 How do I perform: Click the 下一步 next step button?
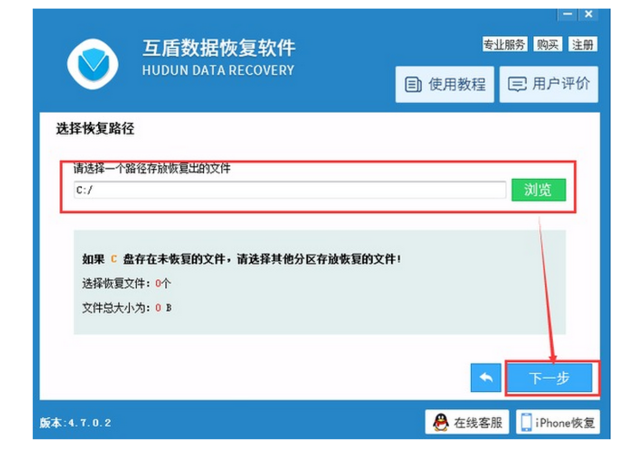550,378
